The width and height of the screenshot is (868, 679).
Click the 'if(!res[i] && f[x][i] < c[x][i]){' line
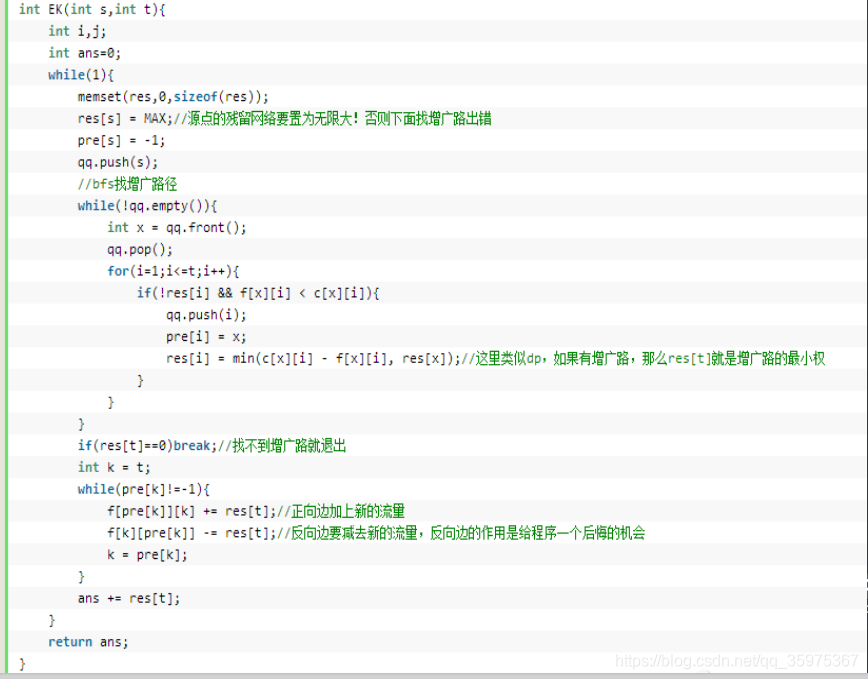point(258,293)
